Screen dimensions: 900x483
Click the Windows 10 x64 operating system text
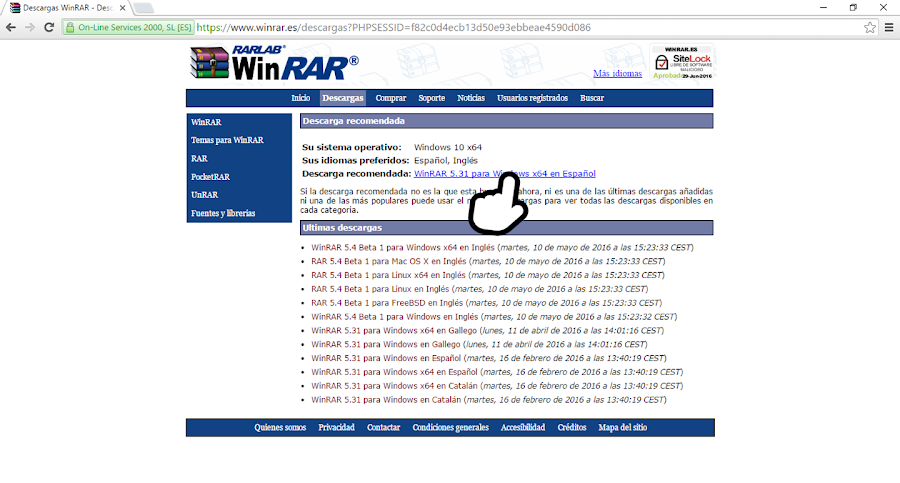[x=448, y=147]
